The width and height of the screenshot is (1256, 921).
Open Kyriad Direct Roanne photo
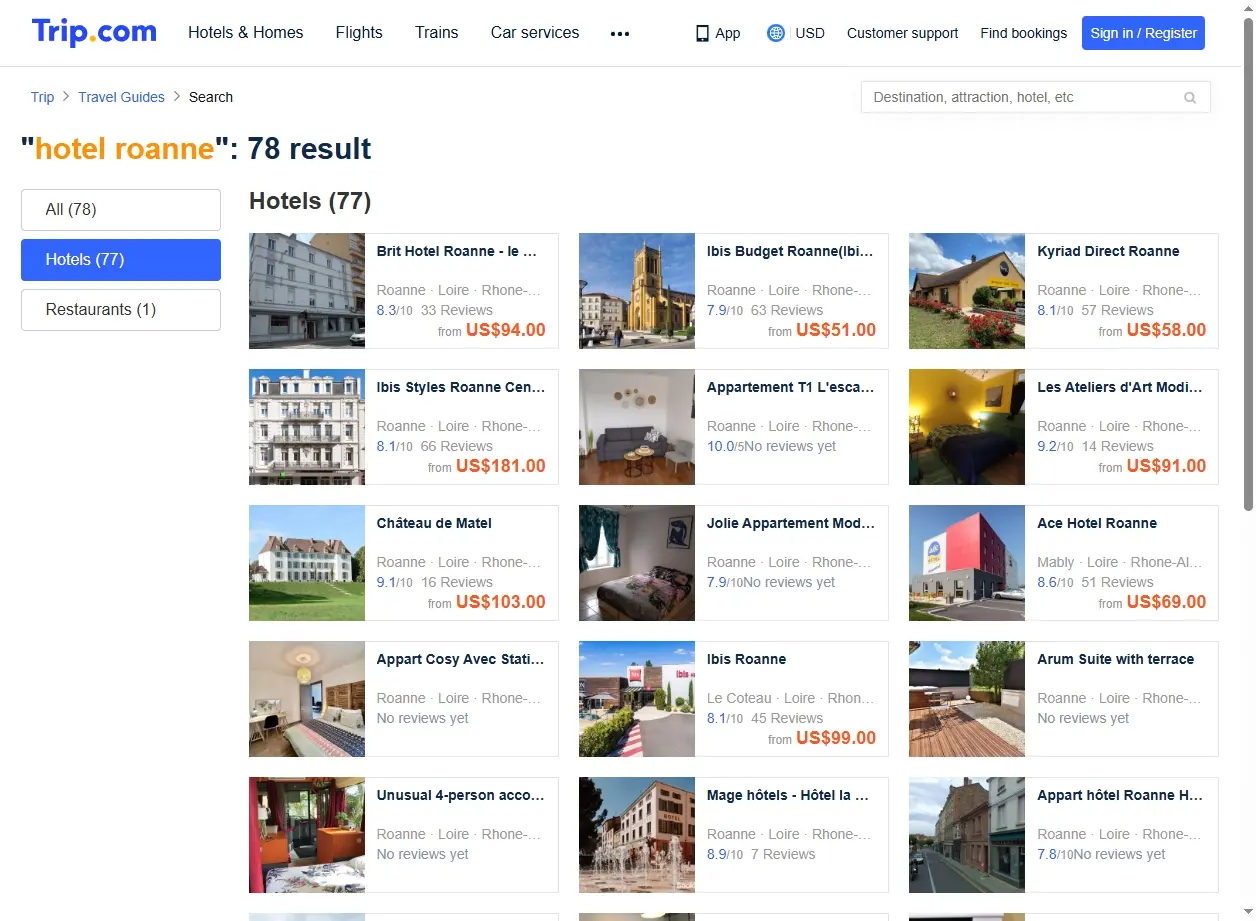967,291
